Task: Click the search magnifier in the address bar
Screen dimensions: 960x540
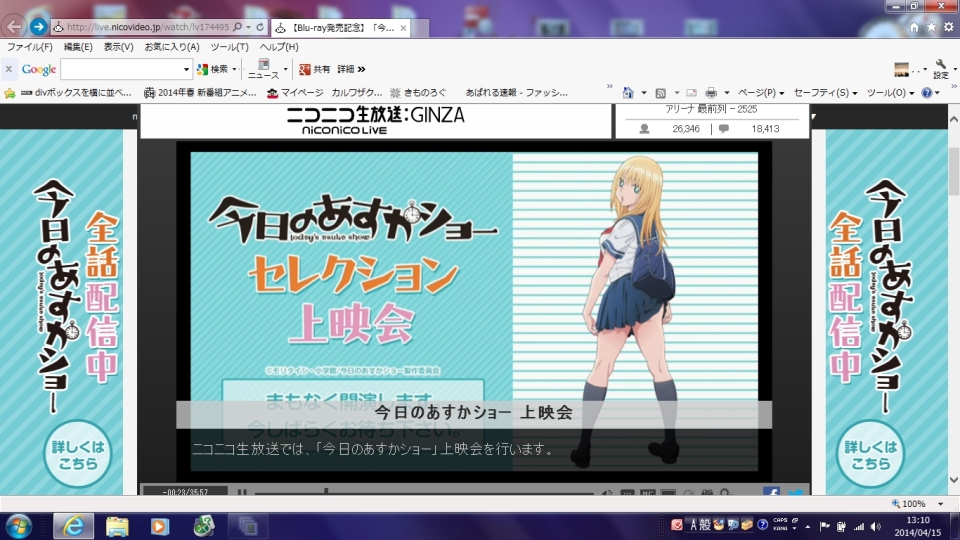Action: (238, 27)
